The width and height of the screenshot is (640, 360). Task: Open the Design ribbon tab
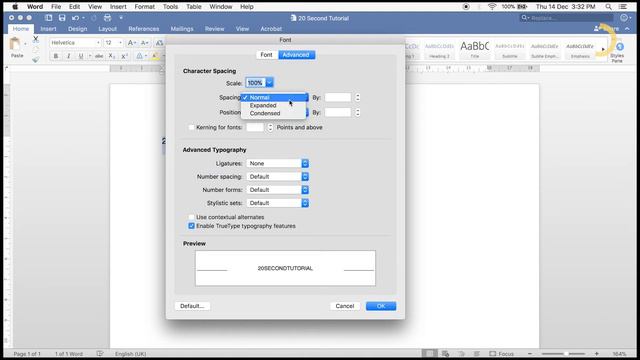[x=78, y=29]
